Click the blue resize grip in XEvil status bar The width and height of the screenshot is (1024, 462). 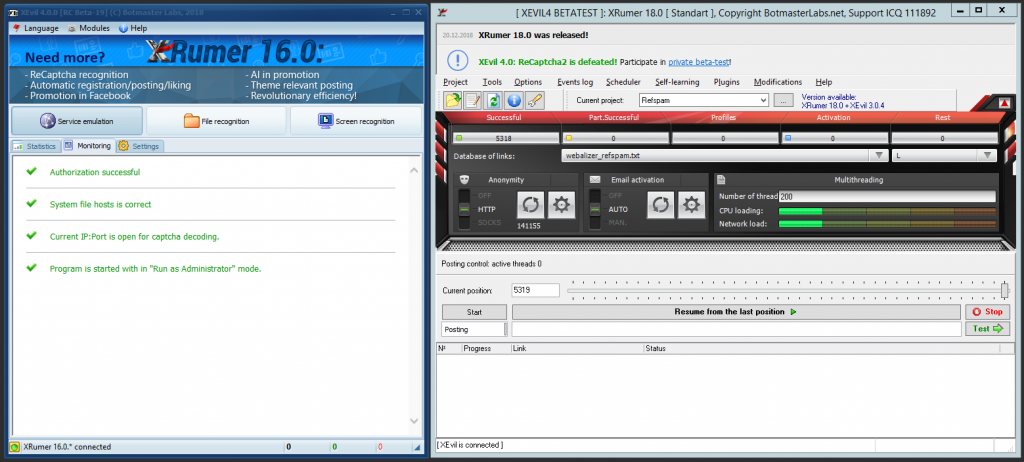point(417,448)
